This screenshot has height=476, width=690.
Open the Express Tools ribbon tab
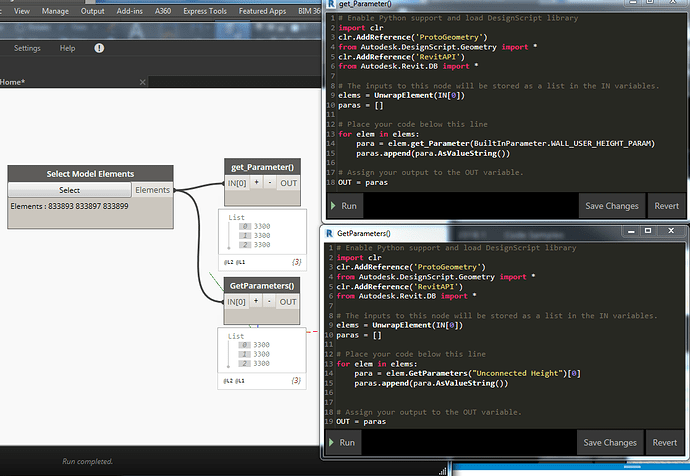[205, 11]
